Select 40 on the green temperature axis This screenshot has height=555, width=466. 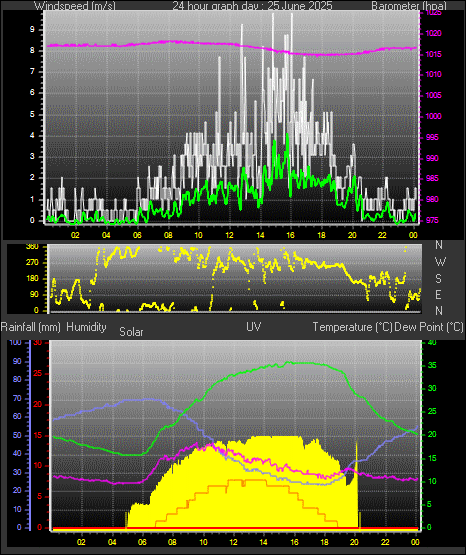(432, 343)
